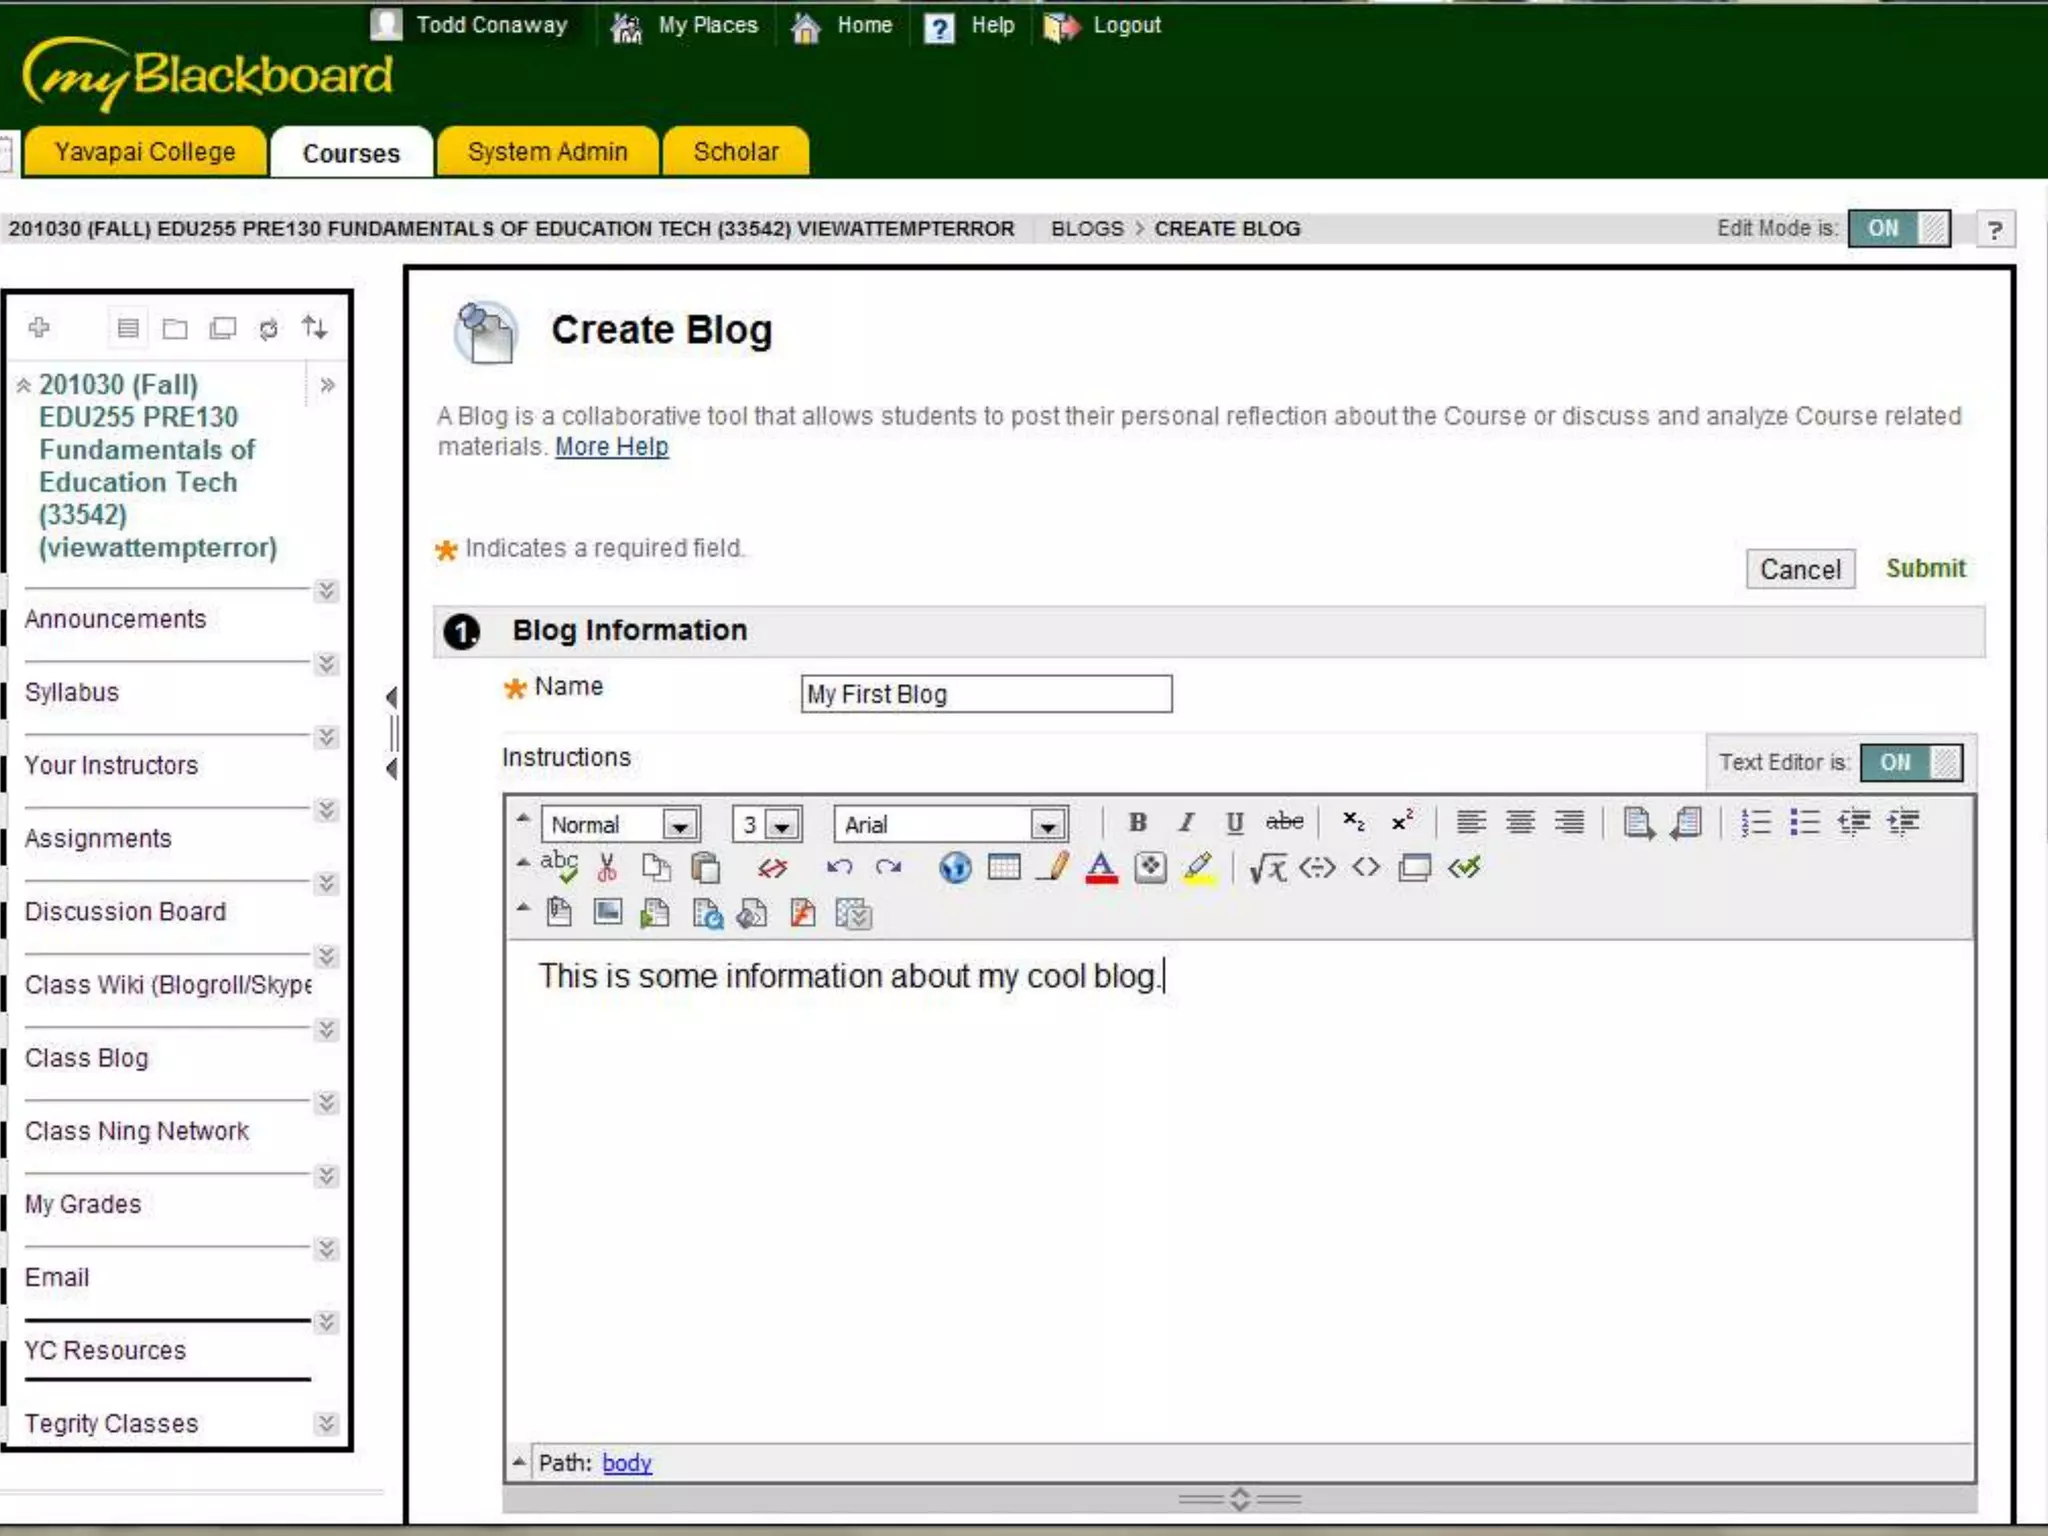Apply strikethrough text formatting
Image resolution: width=2048 pixels, height=1536 pixels.
click(1284, 822)
